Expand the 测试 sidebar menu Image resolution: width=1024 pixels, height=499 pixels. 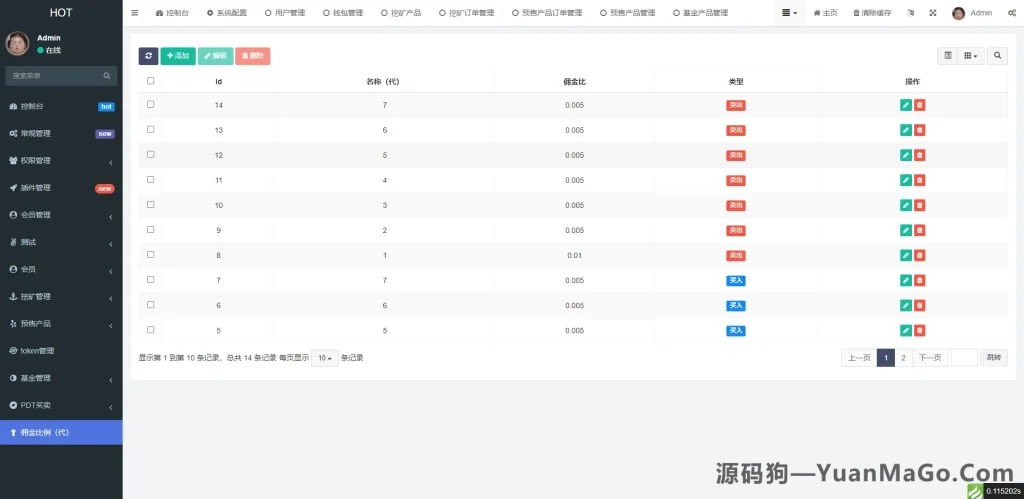point(61,242)
